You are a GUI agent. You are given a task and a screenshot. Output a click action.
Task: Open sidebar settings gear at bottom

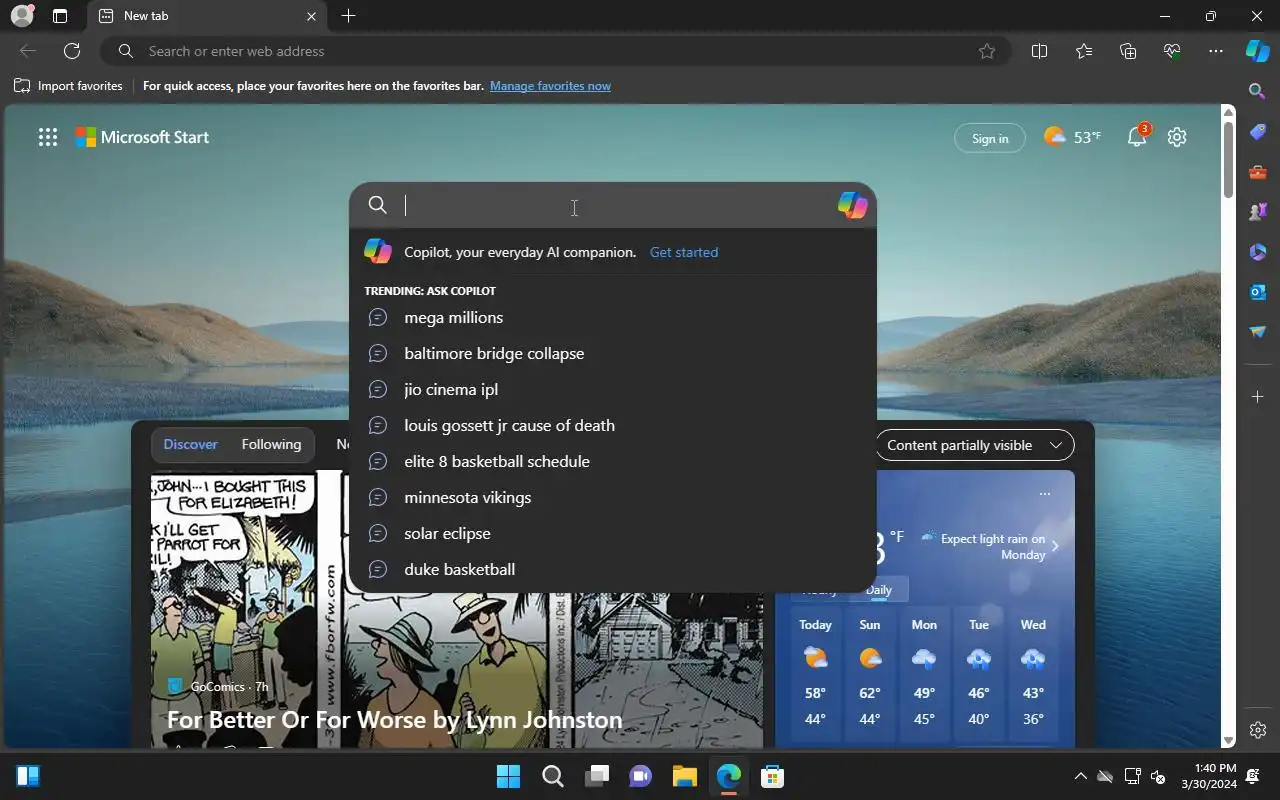point(1258,730)
